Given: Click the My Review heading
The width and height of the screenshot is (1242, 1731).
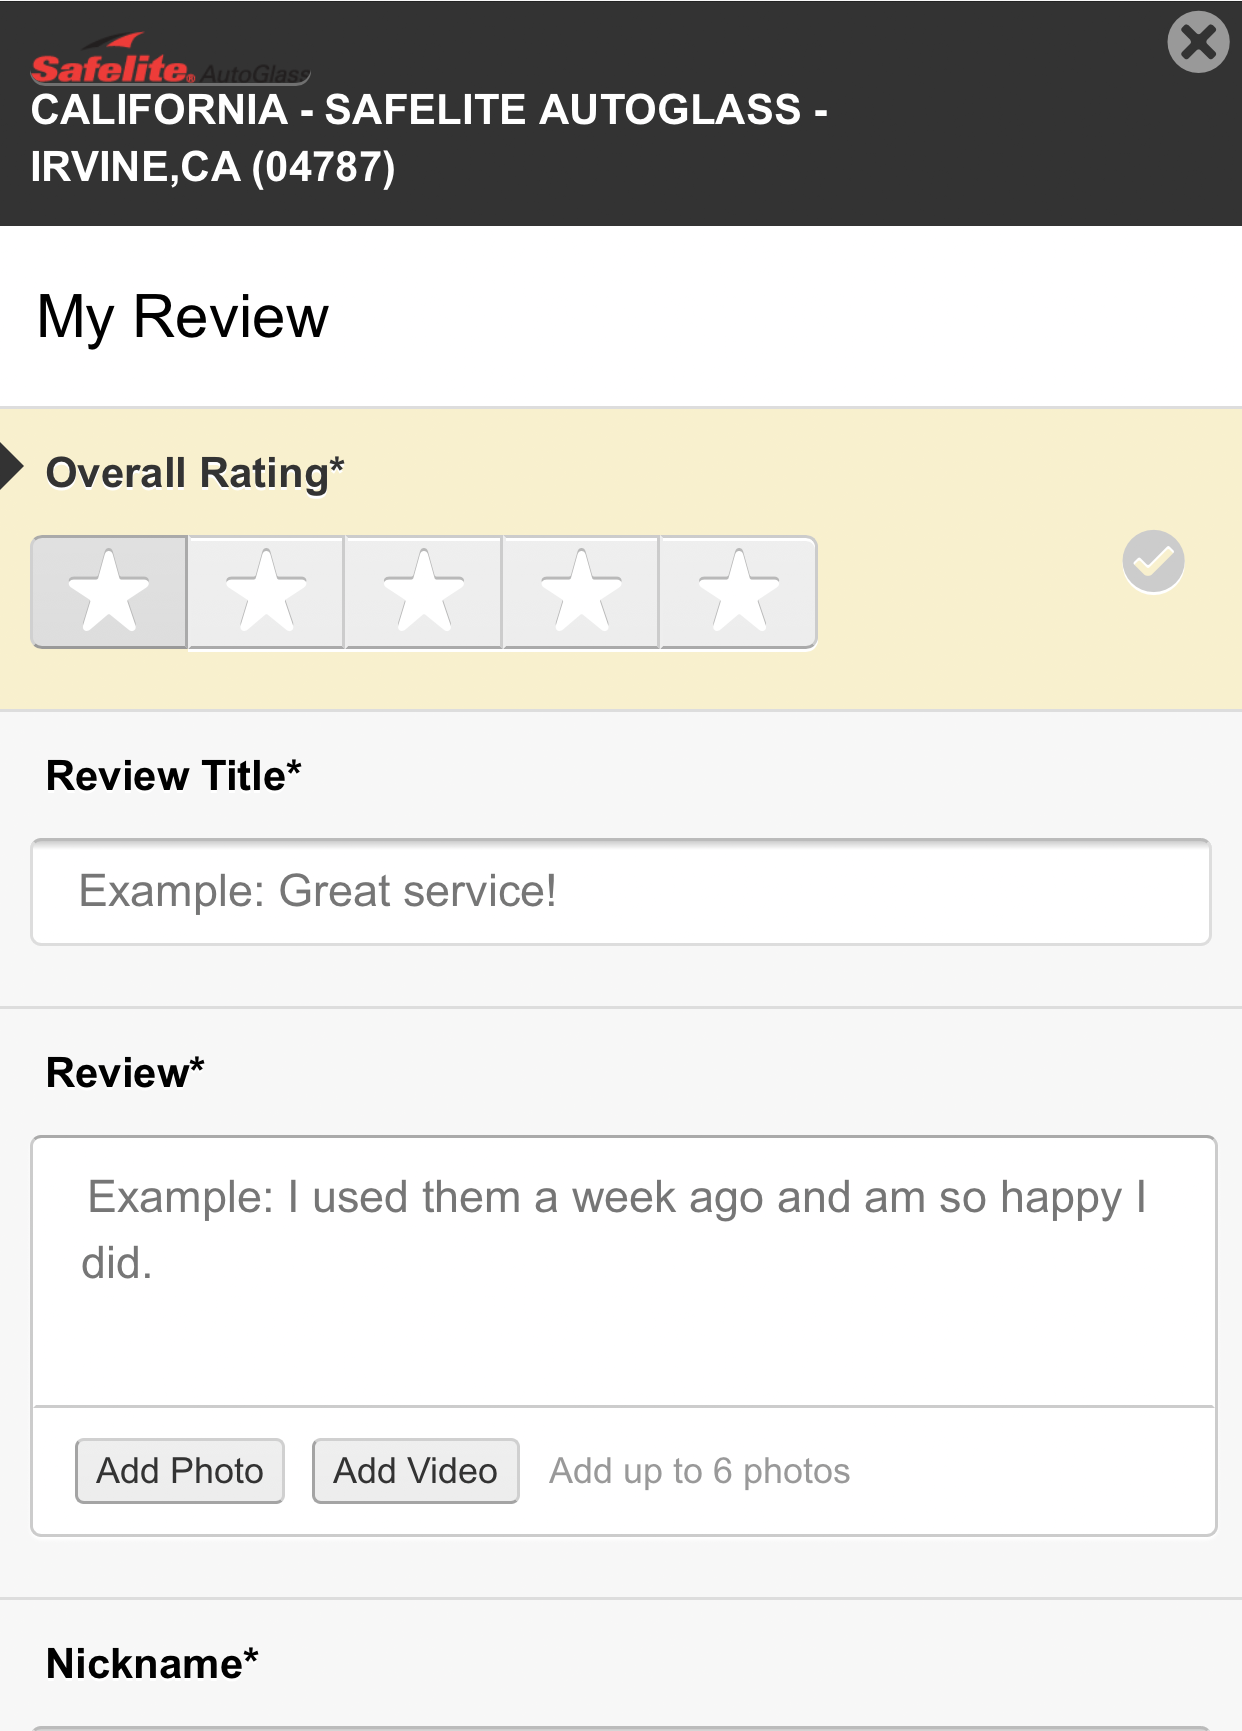Looking at the screenshot, I should (183, 318).
